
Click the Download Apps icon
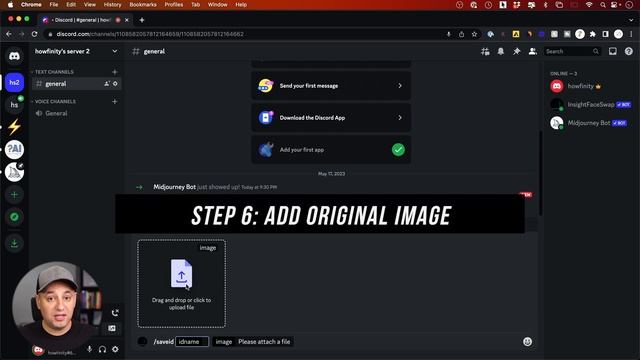pos(14,244)
